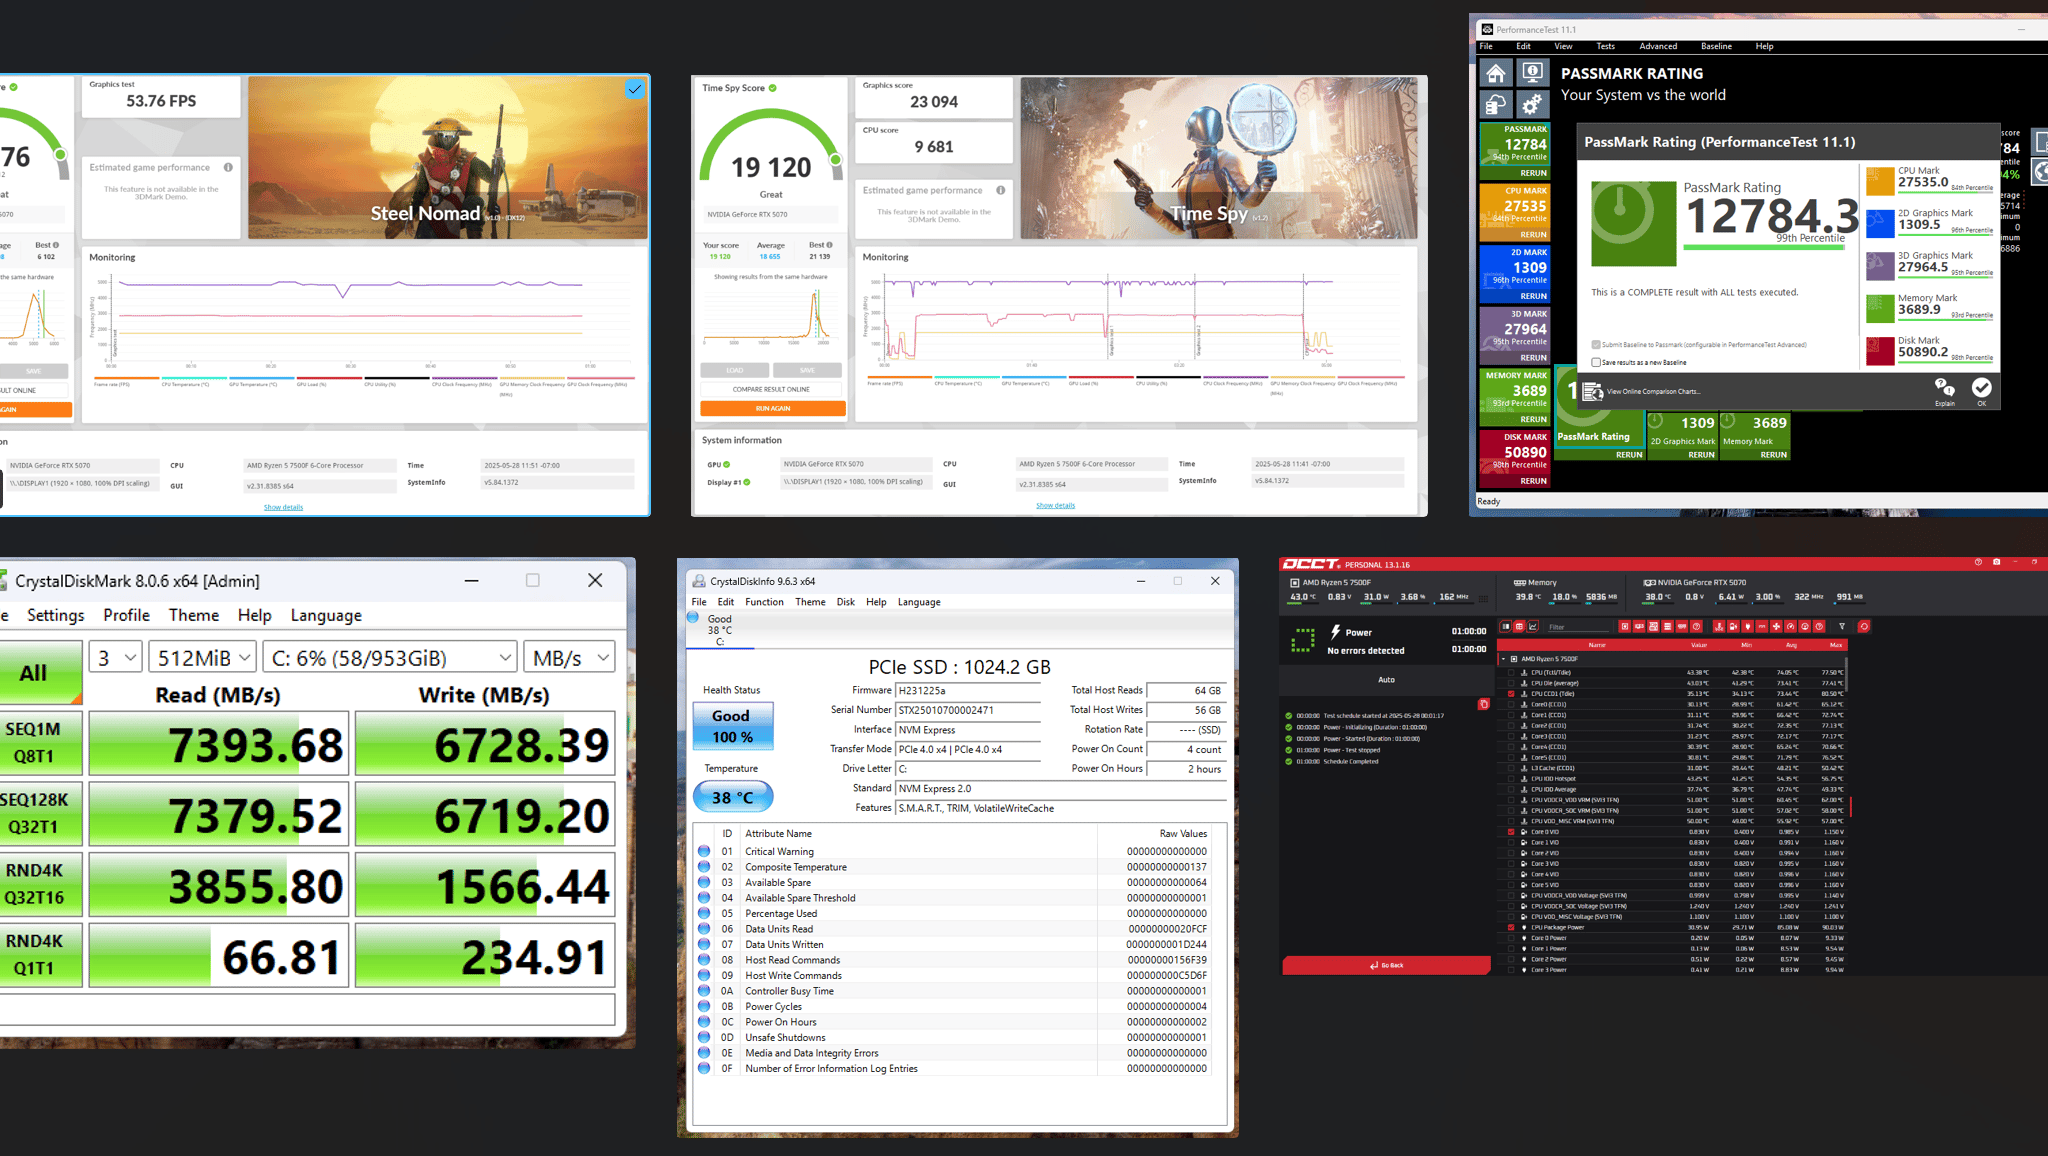Screen dimensions: 2048x1156
Task: Check L3 Cache (CCD1) in OCCT sensor list
Action: (x=1511, y=768)
